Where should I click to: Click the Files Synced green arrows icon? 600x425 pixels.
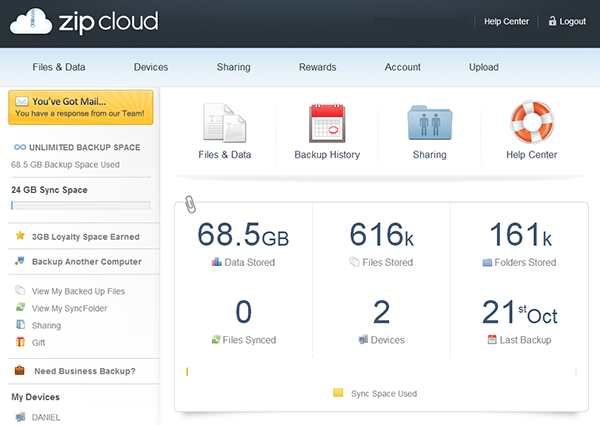(216, 339)
